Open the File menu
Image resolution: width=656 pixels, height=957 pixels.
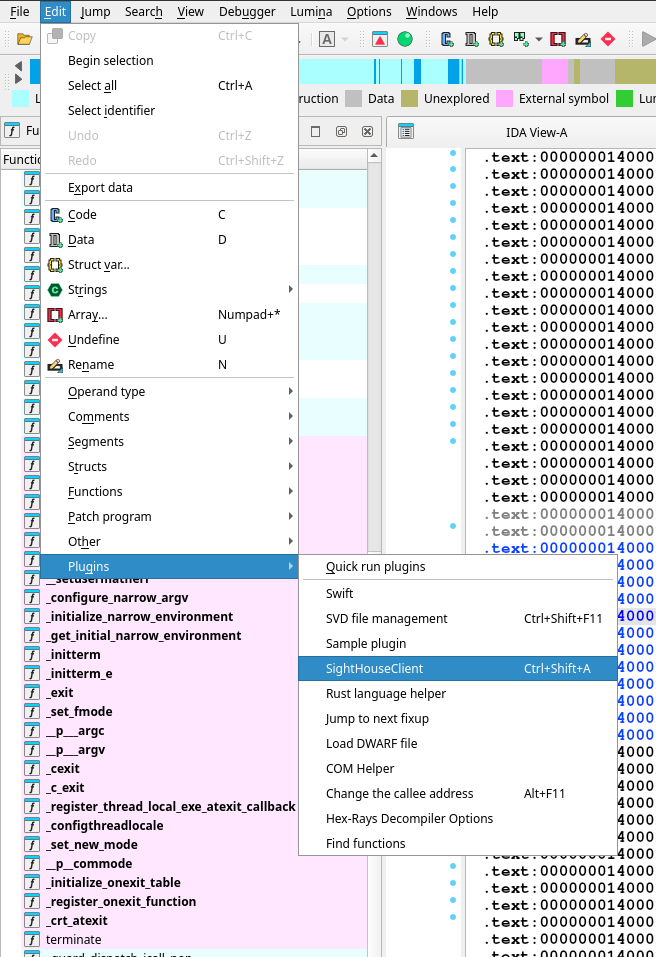(20, 12)
